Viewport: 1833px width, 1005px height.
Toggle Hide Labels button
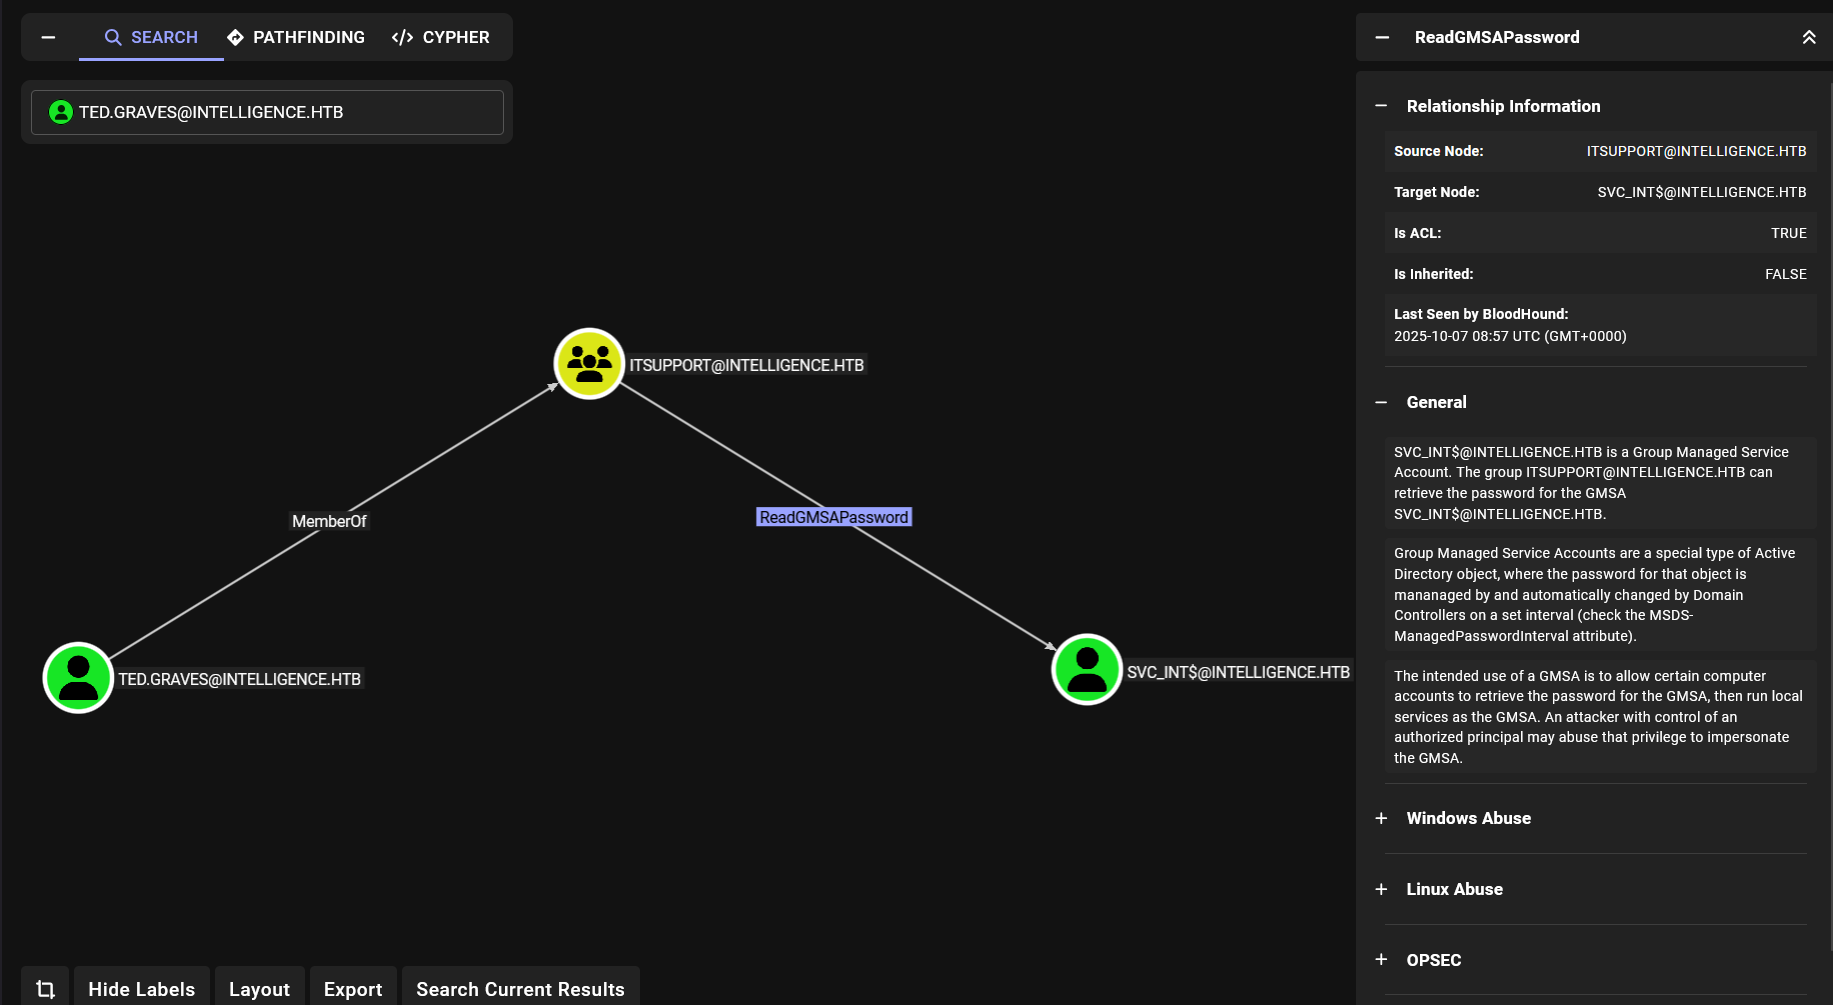[x=142, y=989]
